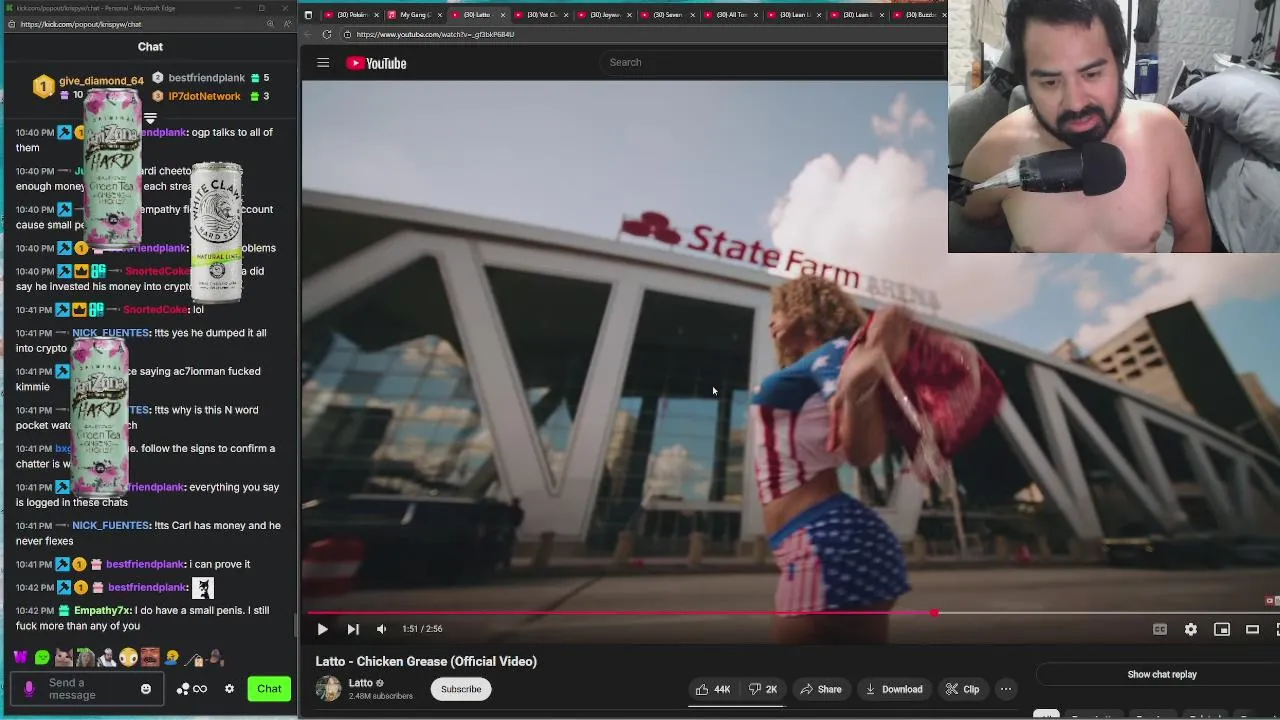Click the Latto - Chicken Grease video title
This screenshot has height=720, width=1280.
(x=426, y=661)
